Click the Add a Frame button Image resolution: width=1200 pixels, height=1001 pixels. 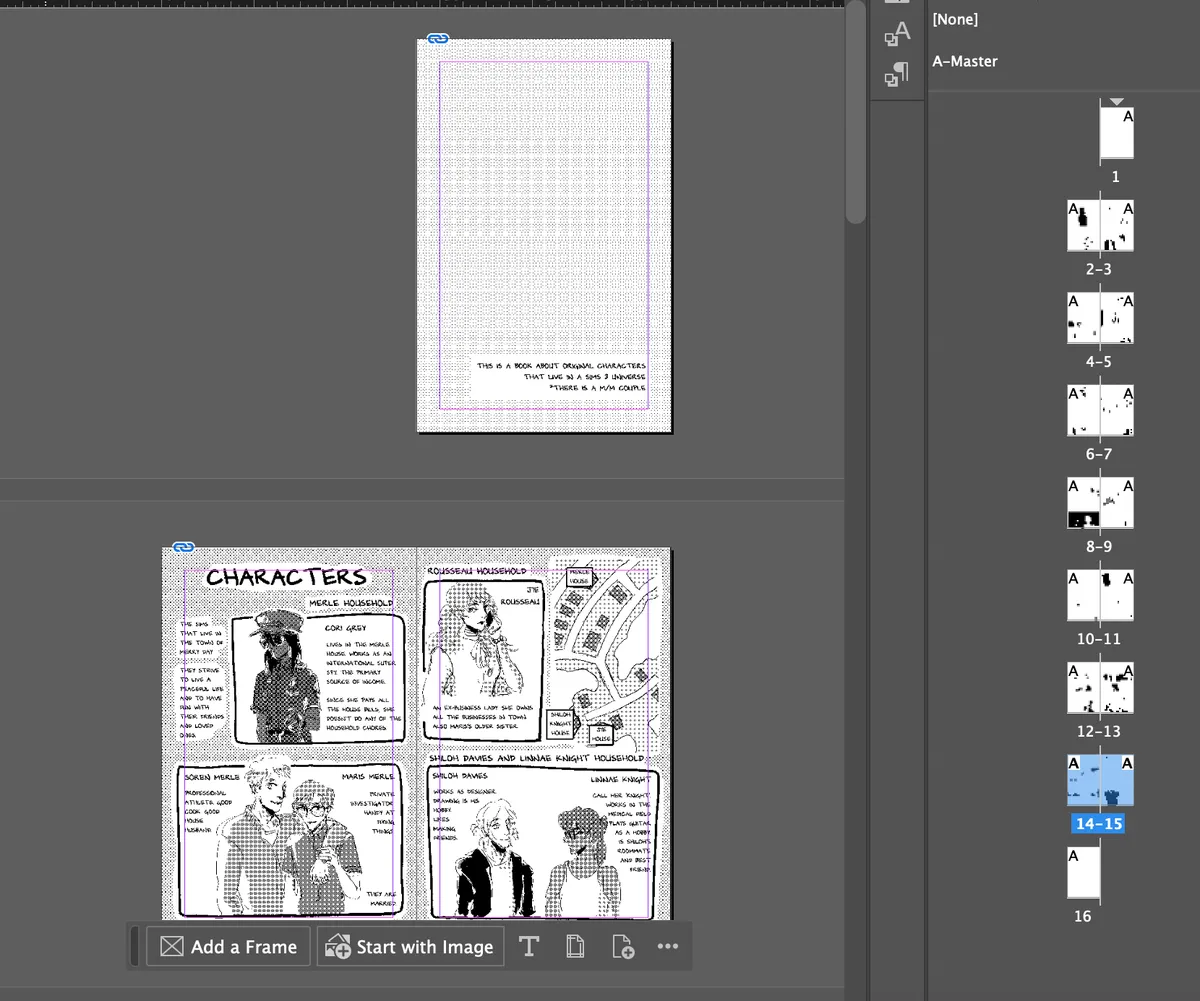pyautogui.click(x=230, y=946)
